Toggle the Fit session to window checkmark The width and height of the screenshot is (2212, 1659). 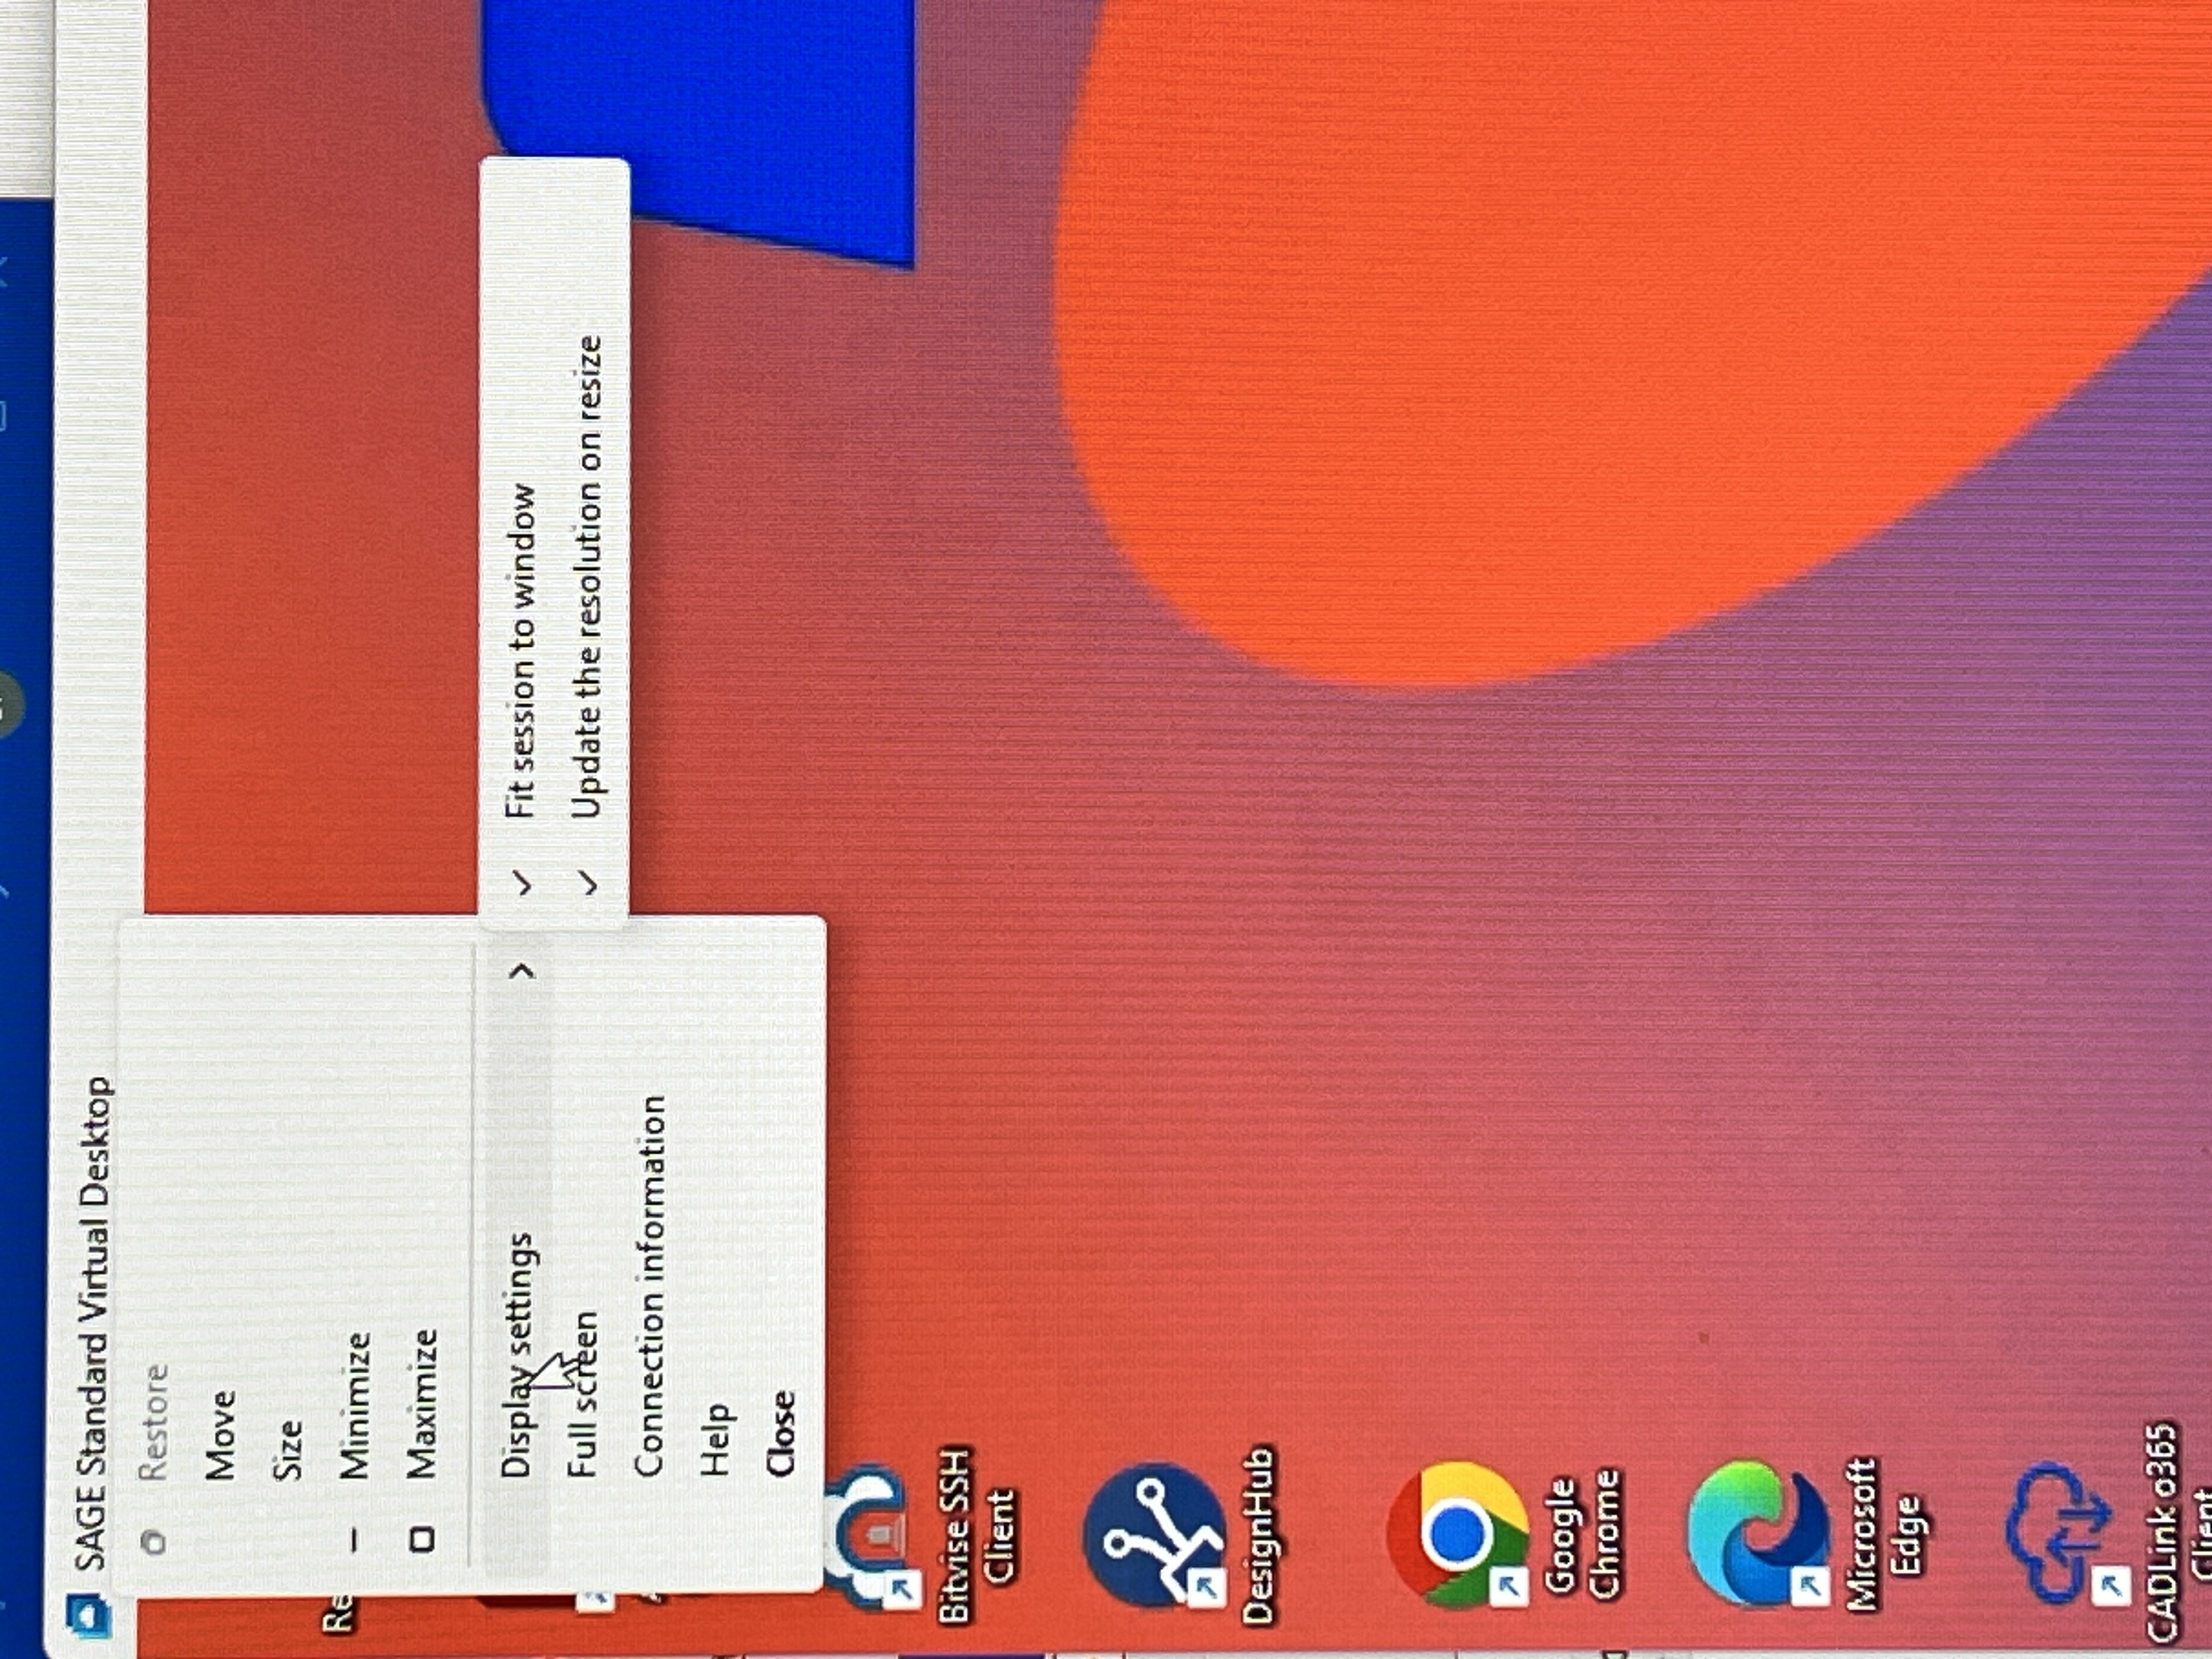click(521, 884)
